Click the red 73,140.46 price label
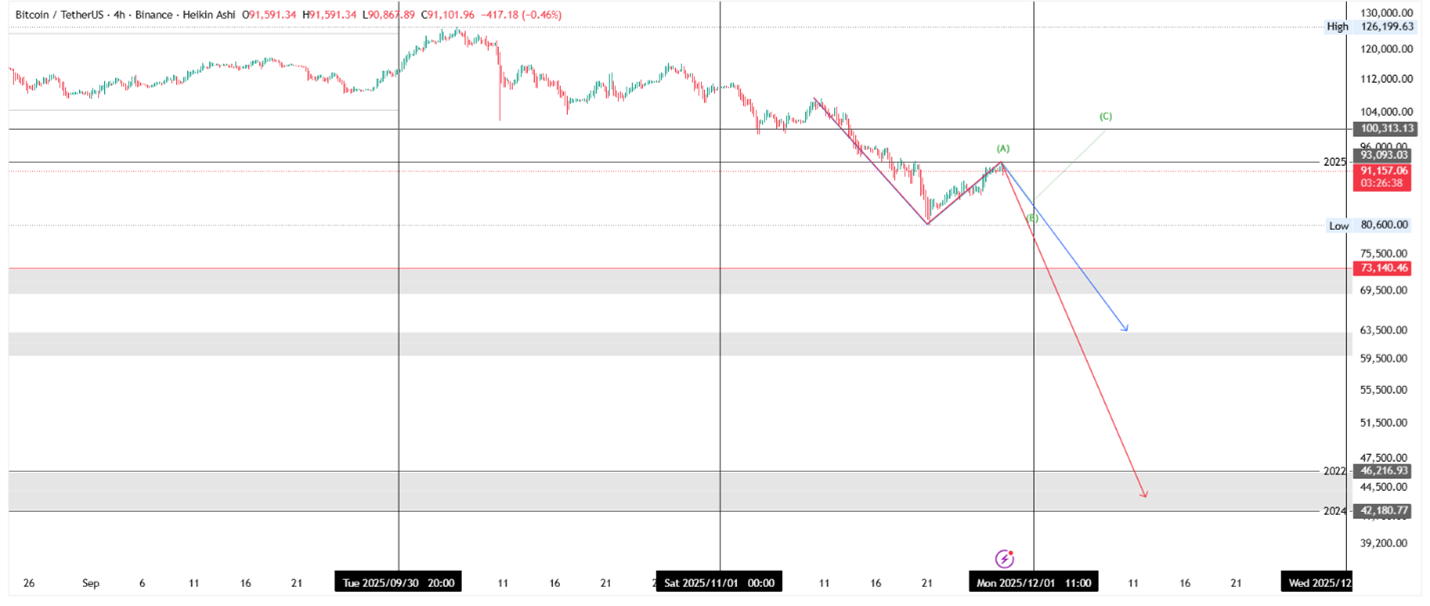 (x=1384, y=268)
